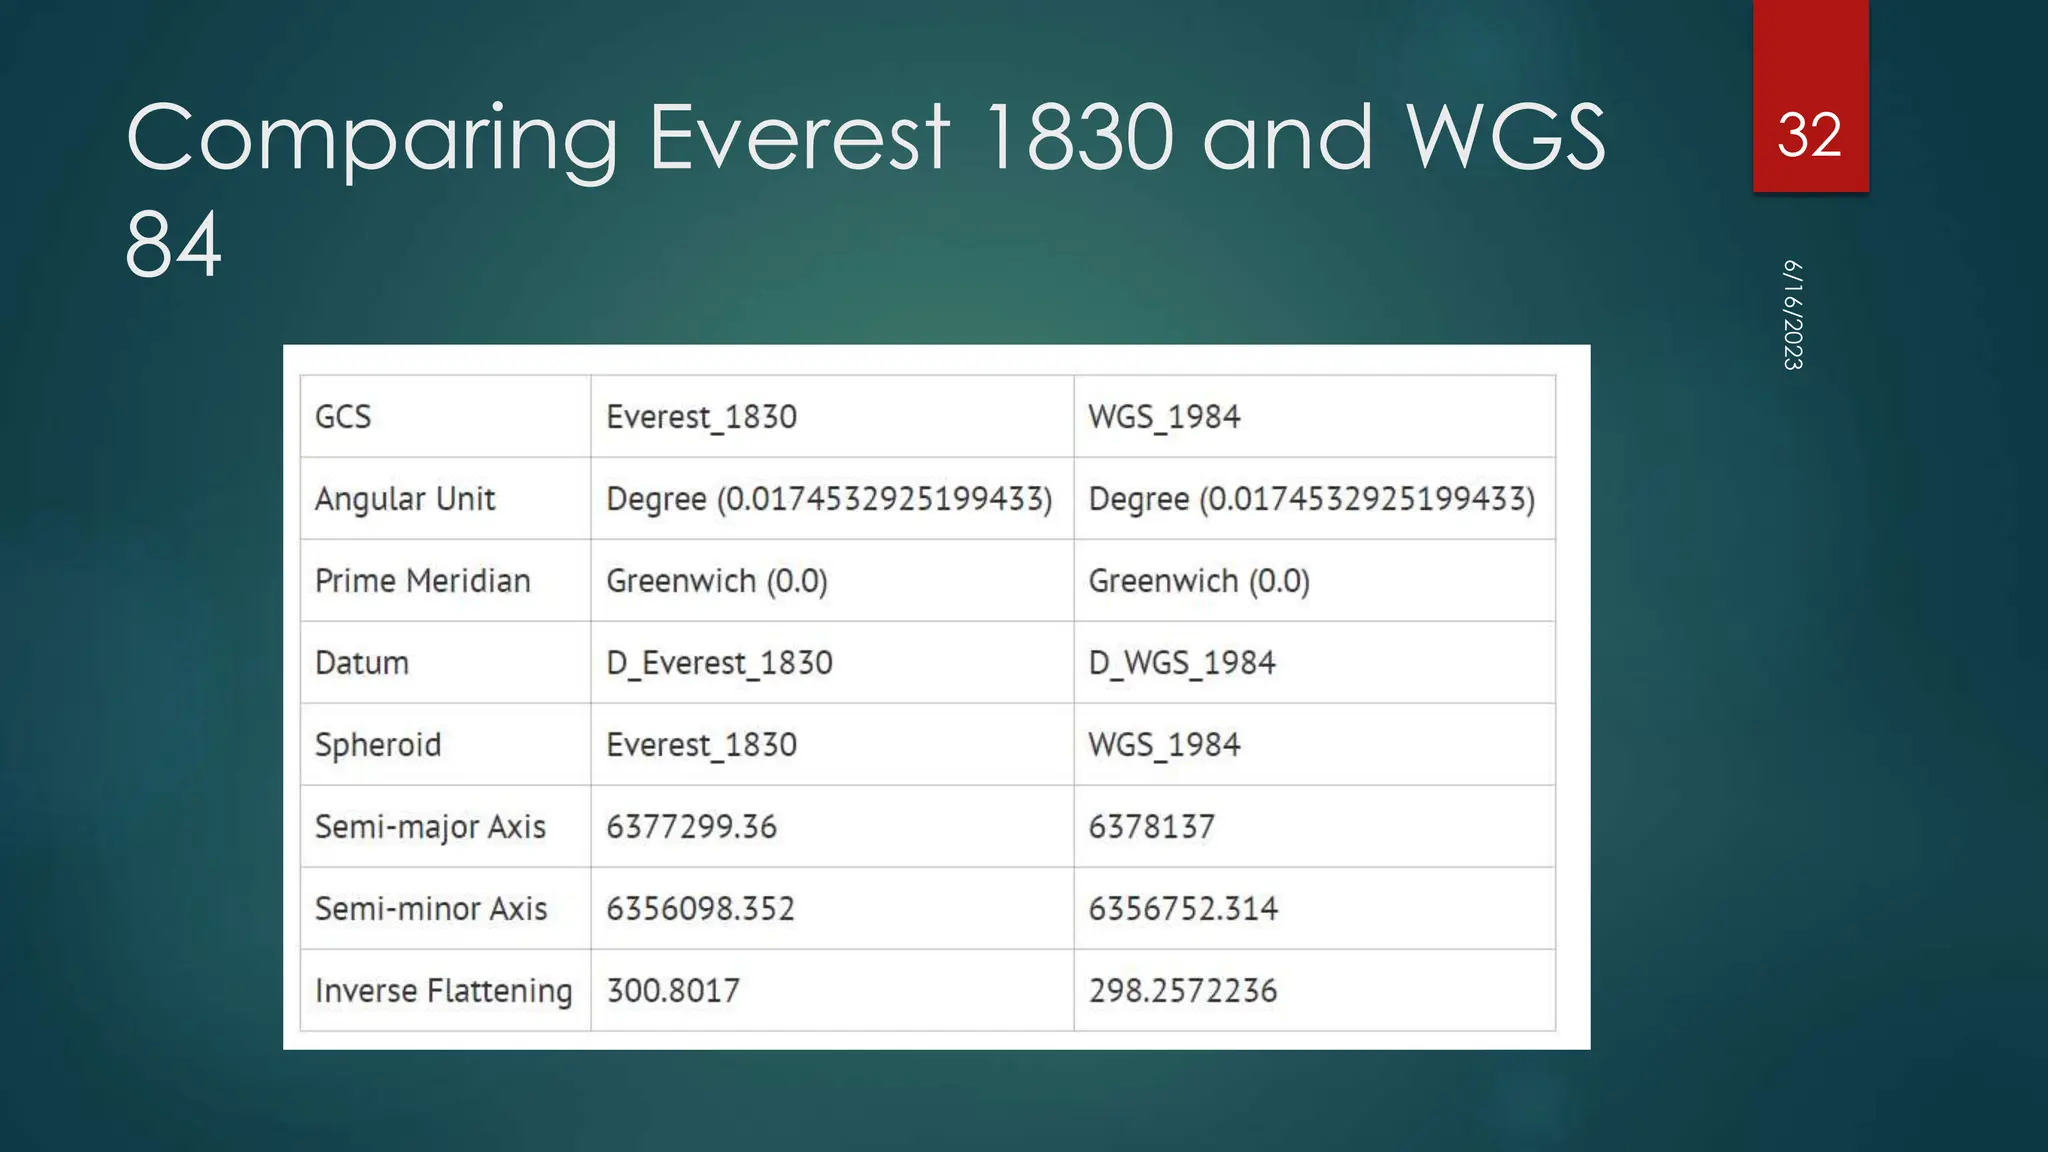Click WGS column 'Greenwich (0.0)' cell
Viewport: 2048px width, 1152px height.
point(1314,581)
